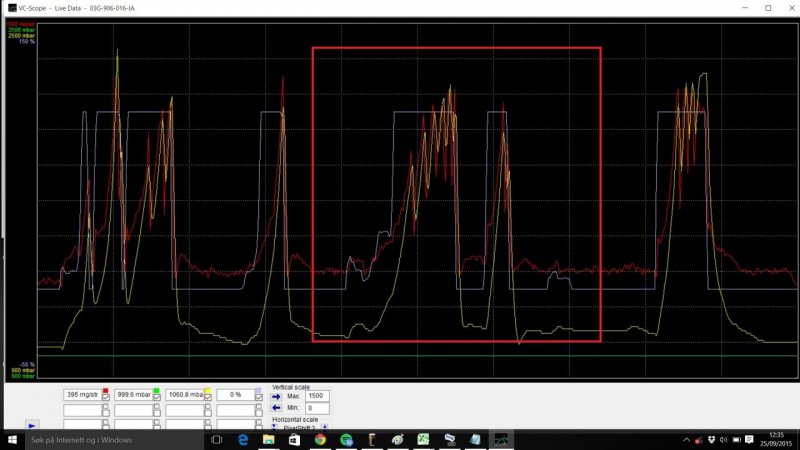The height and width of the screenshot is (450, 800).
Task: Open File Explorer from the taskbar
Action: pyautogui.click(x=268, y=439)
